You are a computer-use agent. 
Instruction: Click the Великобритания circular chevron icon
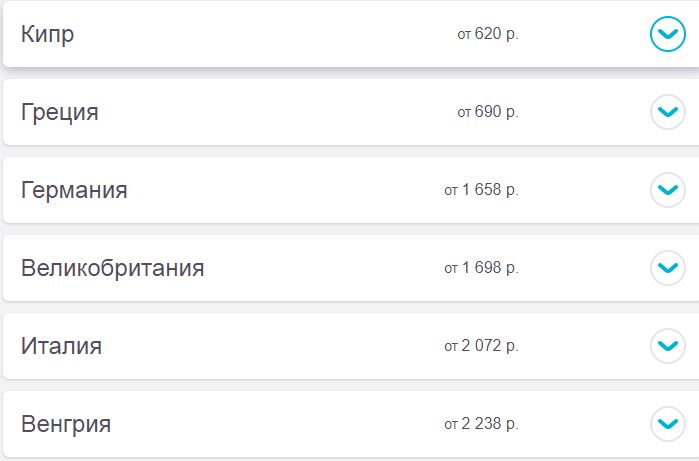pyautogui.click(x=667, y=268)
